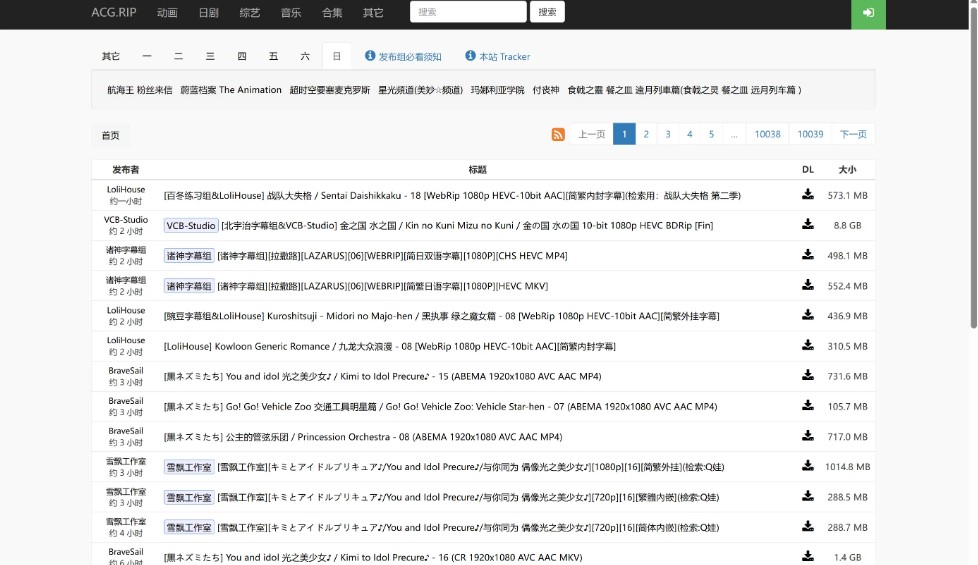Open the 动画 category in navbar
Viewport: 978px width, 565px height.
click(x=167, y=13)
